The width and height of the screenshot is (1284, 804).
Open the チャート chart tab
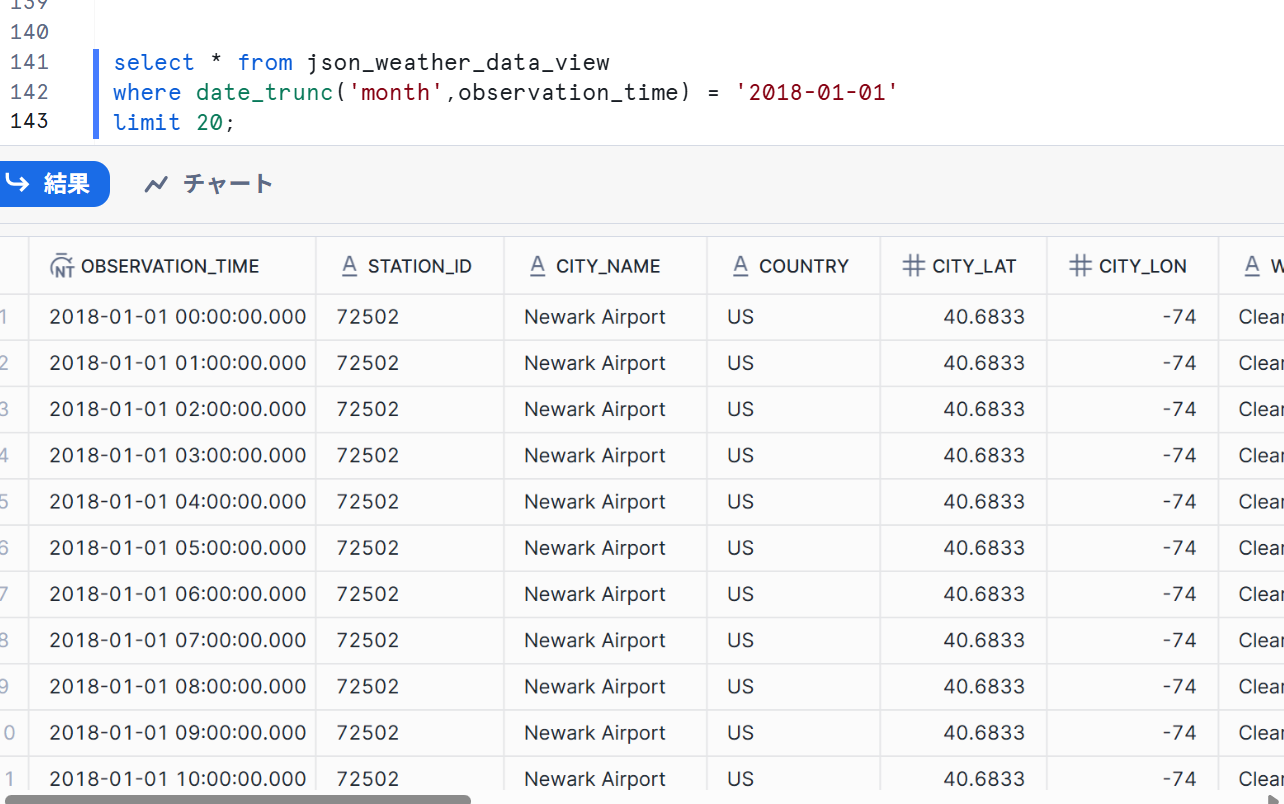pos(208,184)
